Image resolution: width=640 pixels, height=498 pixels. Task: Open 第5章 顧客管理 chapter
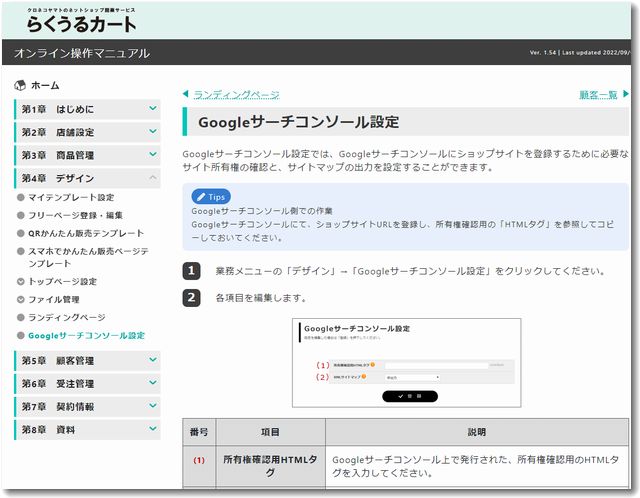tap(87, 360)
